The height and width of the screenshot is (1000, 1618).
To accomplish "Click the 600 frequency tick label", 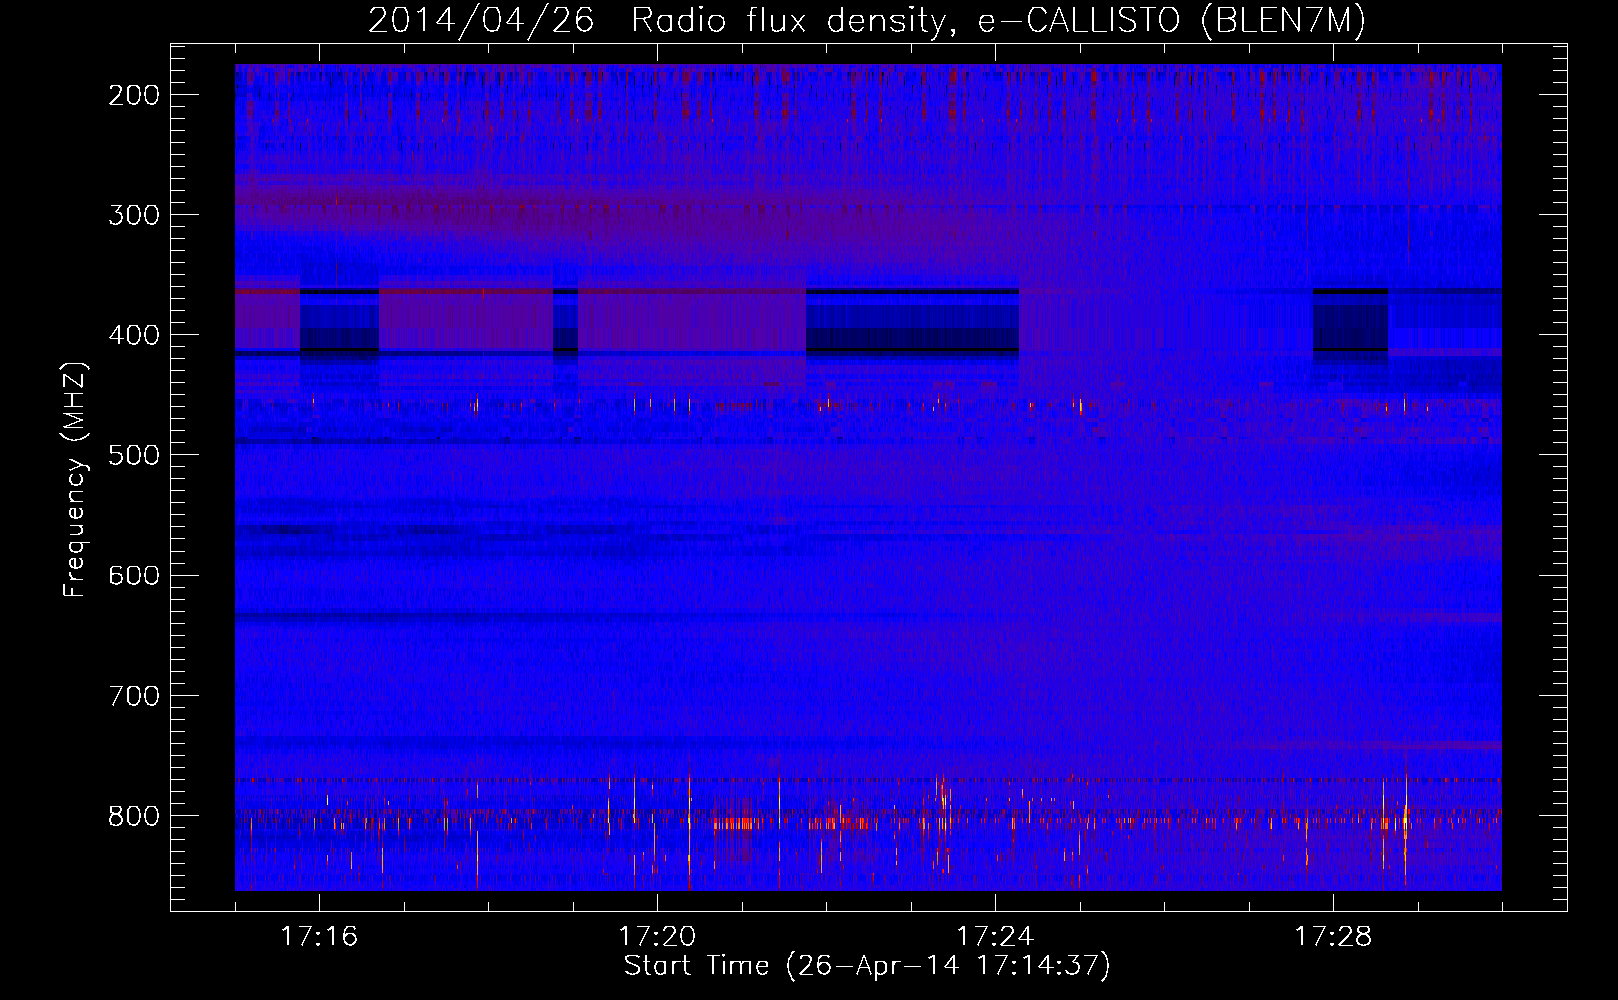I will (134, 575).
